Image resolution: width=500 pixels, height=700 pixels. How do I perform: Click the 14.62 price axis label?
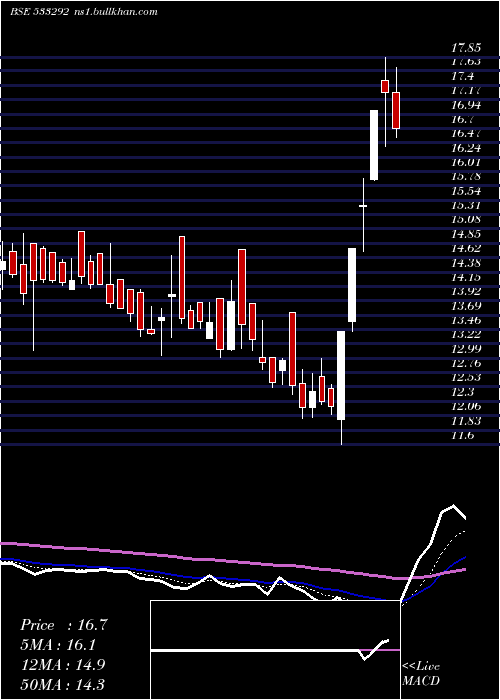click(x=466, y=249)
